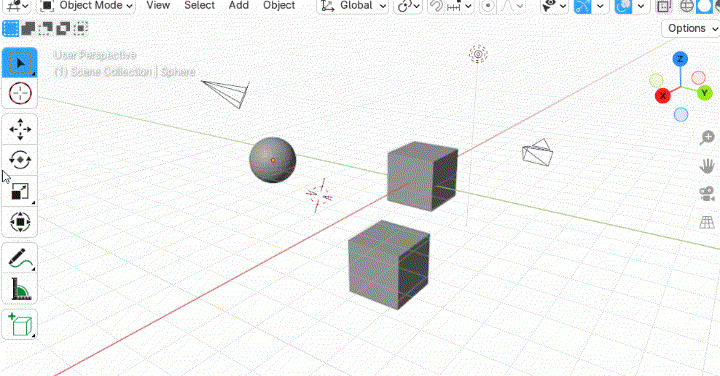The image size is (720, 376).
Task: Select the Cursor tool in toolbar
Action: click(x=20, y=93)
